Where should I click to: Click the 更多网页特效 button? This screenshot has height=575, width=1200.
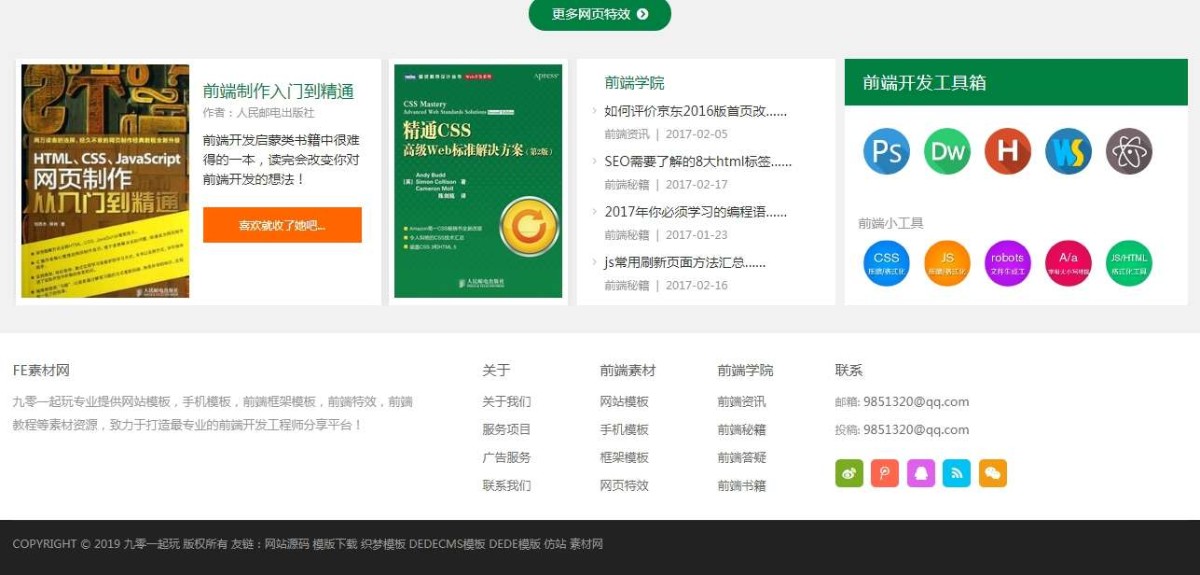599,14
